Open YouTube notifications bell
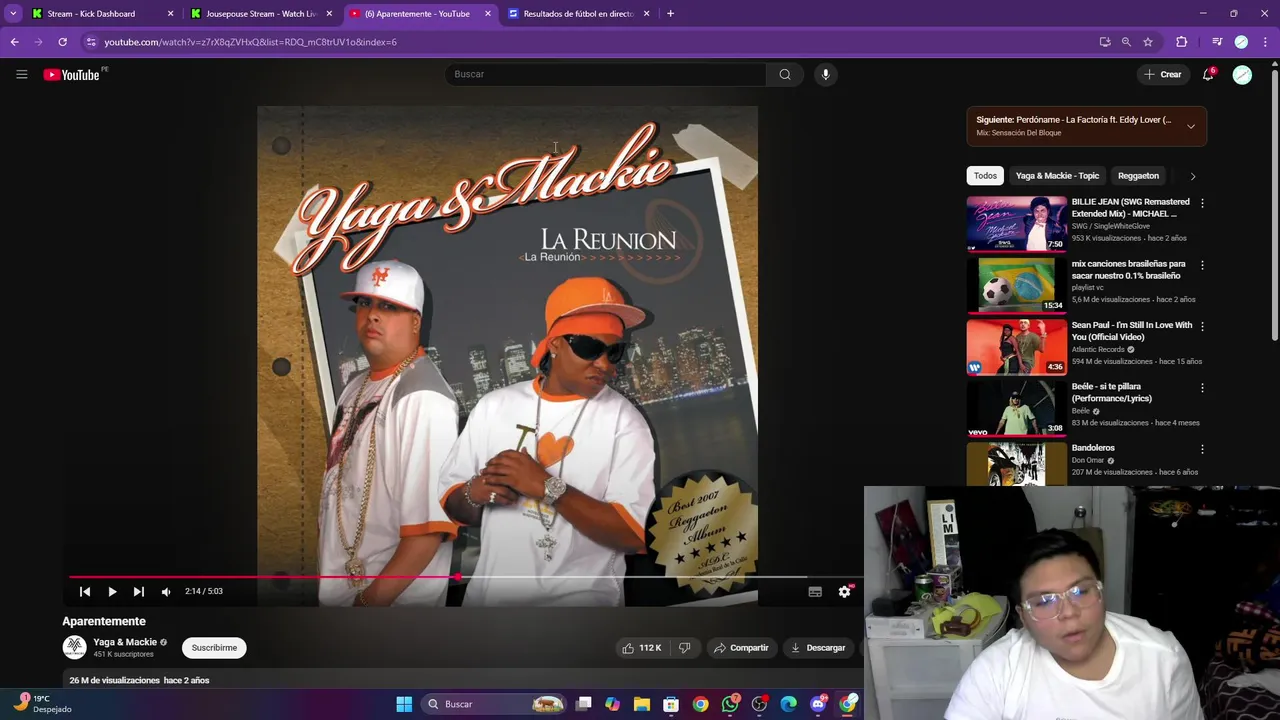The width and height of the screenshot is (1280, 720). 1208,74
